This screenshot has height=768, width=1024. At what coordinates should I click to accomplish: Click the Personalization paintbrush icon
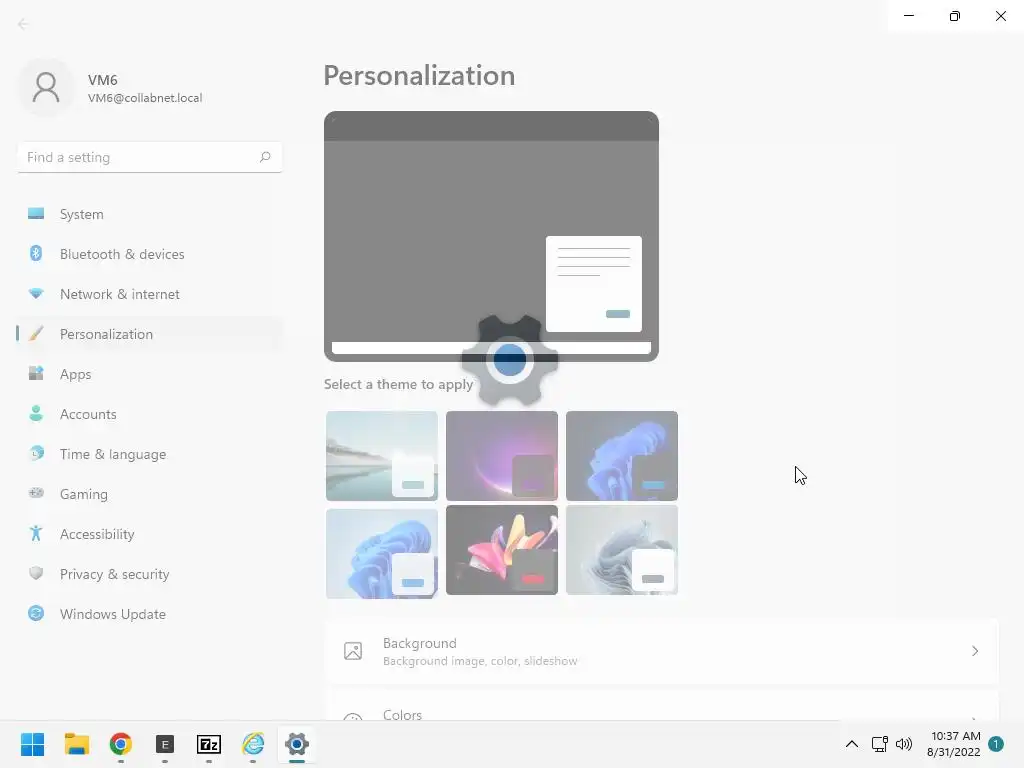(x=36, y=334)
